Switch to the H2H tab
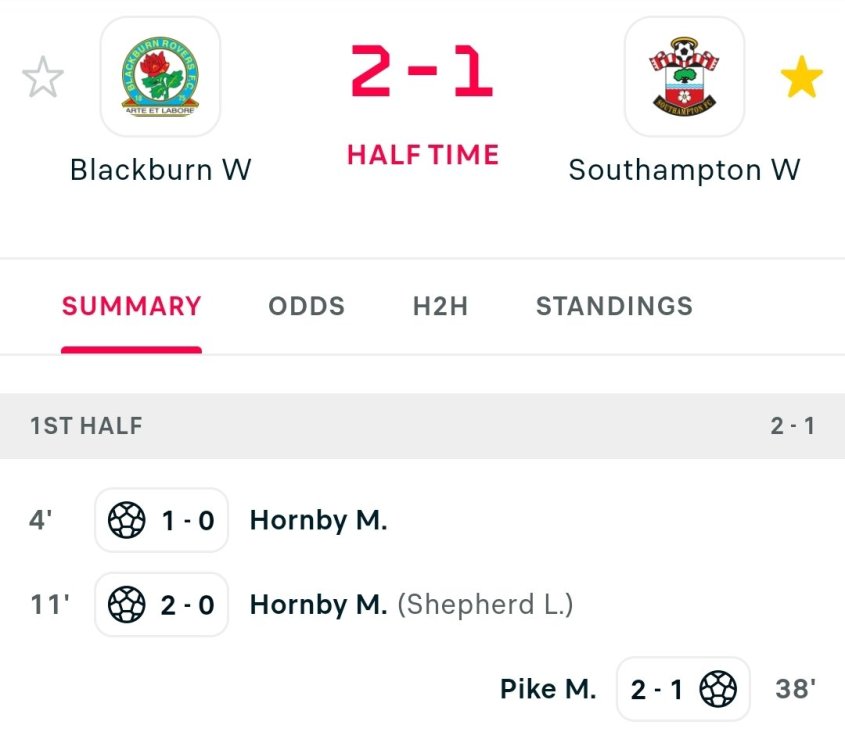Image resolution: width=845 pixels, height=750 pixels. coord(440,306)
